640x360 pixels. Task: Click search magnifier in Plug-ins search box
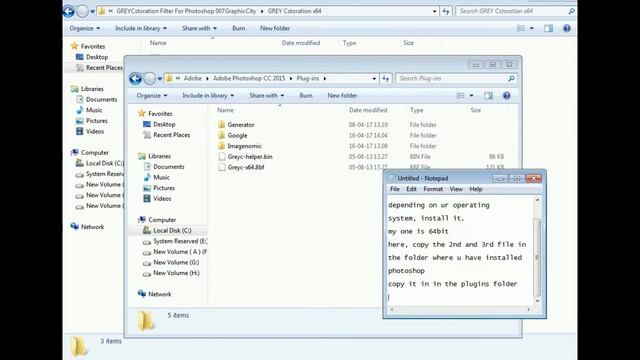[x=511, y=78]
